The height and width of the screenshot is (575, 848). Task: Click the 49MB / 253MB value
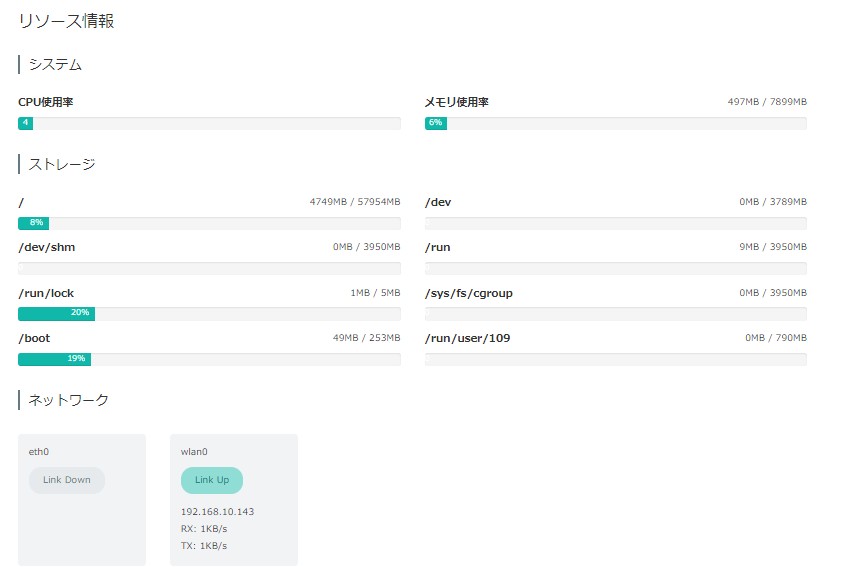pyautogui.click(x=367, y=338)
